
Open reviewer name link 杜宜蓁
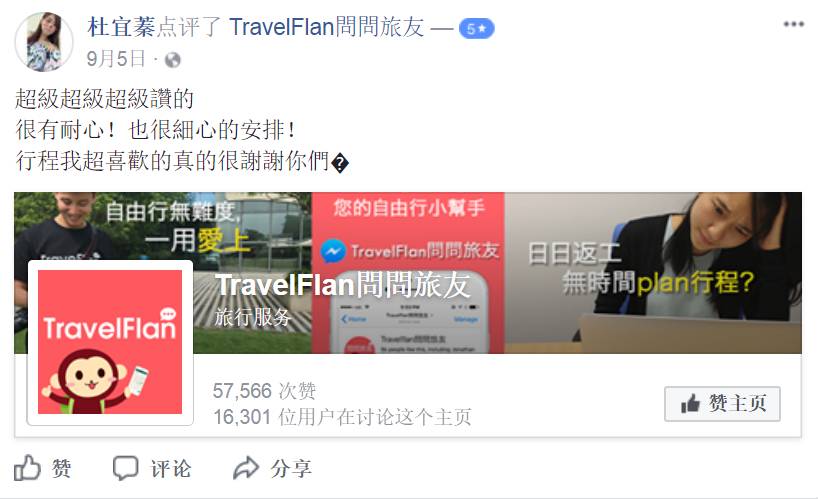(x=122, y=27)
